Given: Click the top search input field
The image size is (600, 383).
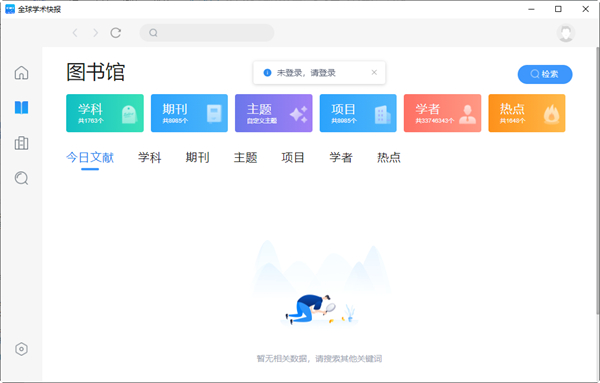Looking at the screenshot, I should click(x=207, y=33).
